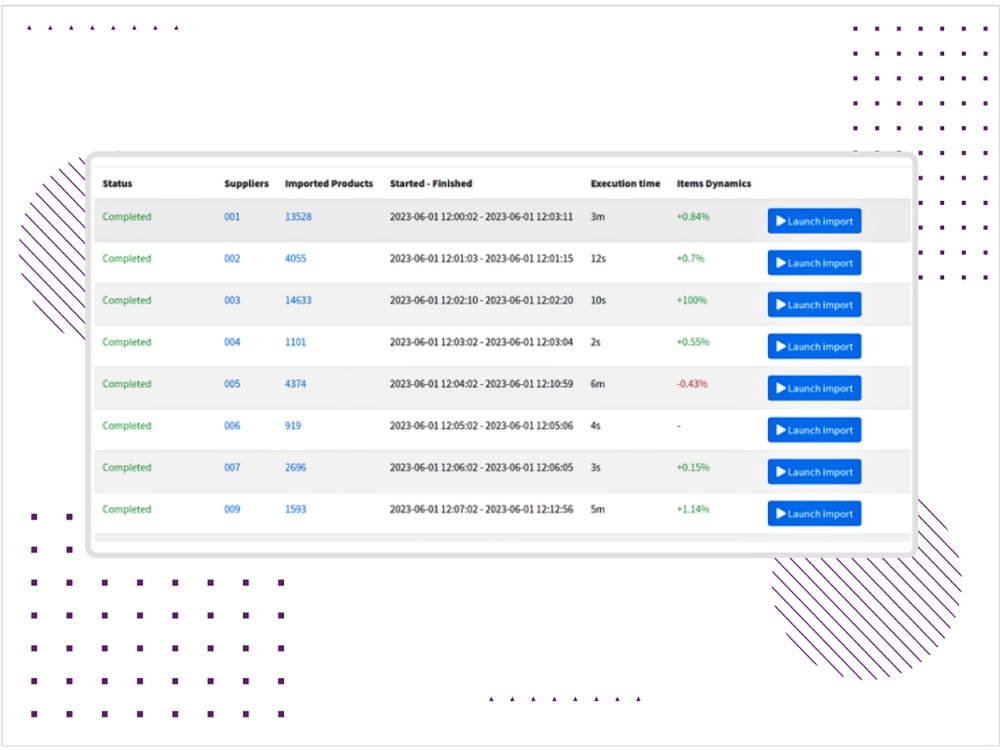
Task: Open imported products count 13528
Action: tap(298, 217)
